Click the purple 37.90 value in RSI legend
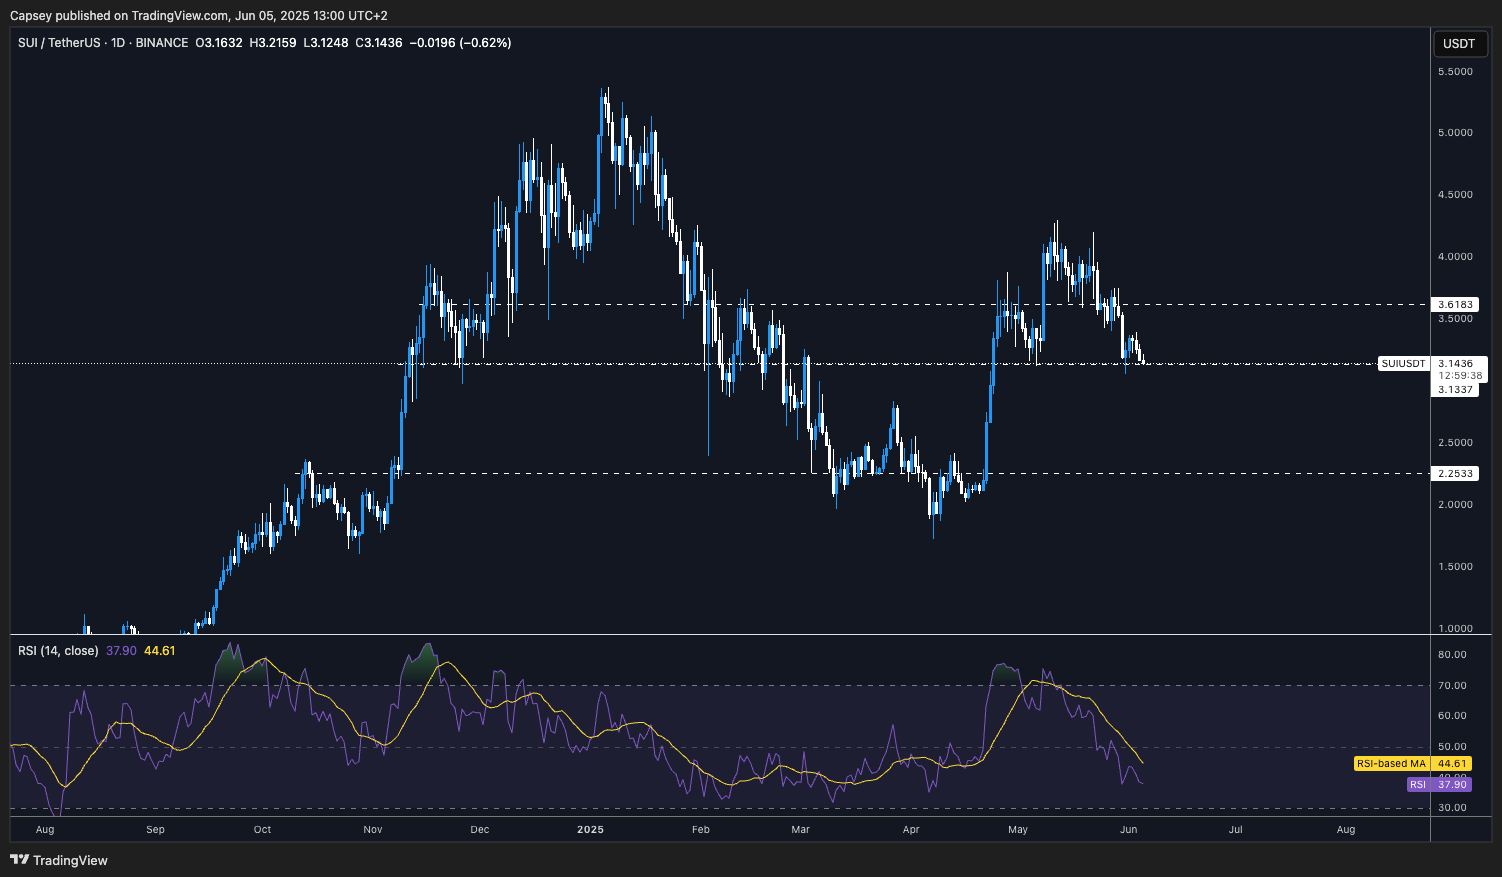 click(x=121, y=651)
